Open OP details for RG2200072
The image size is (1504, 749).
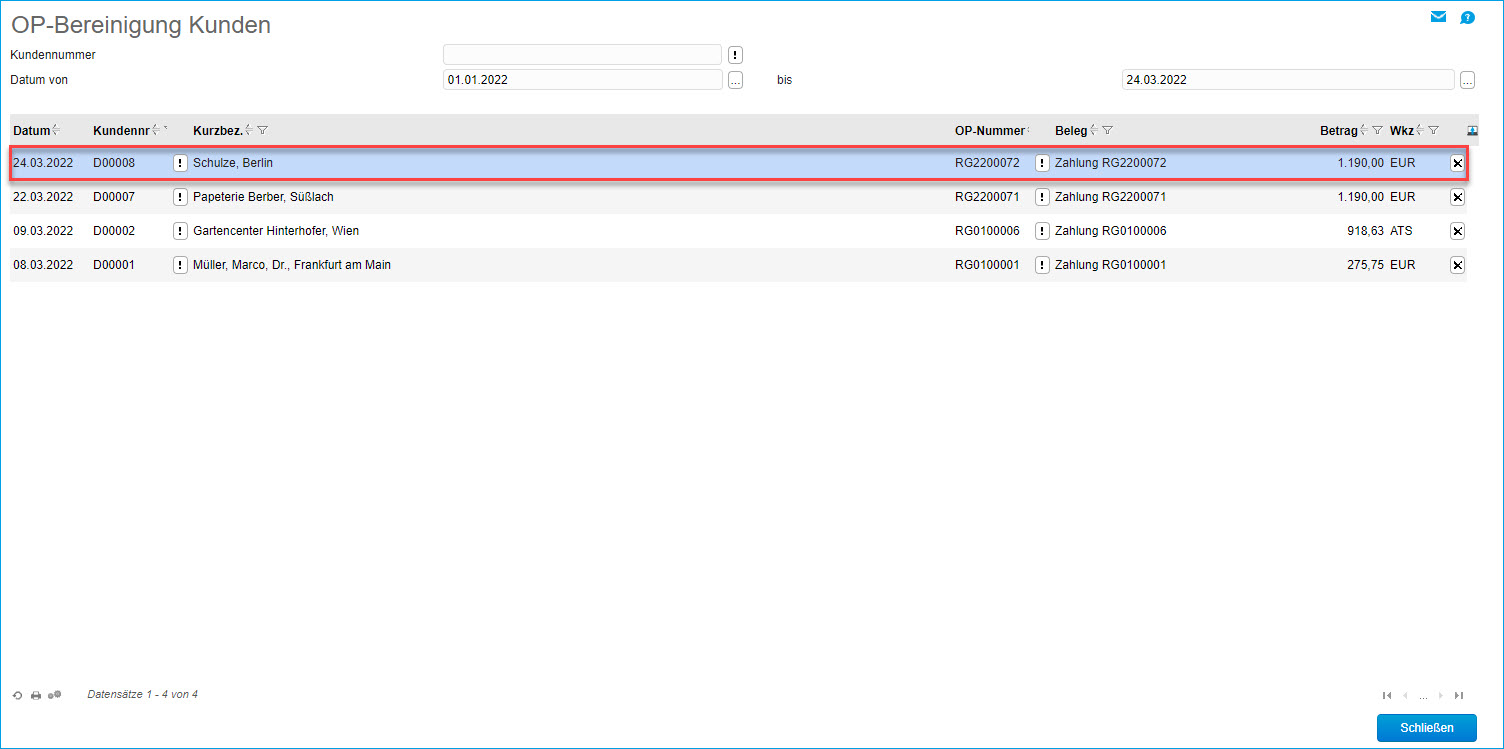tap(1042, 163)
